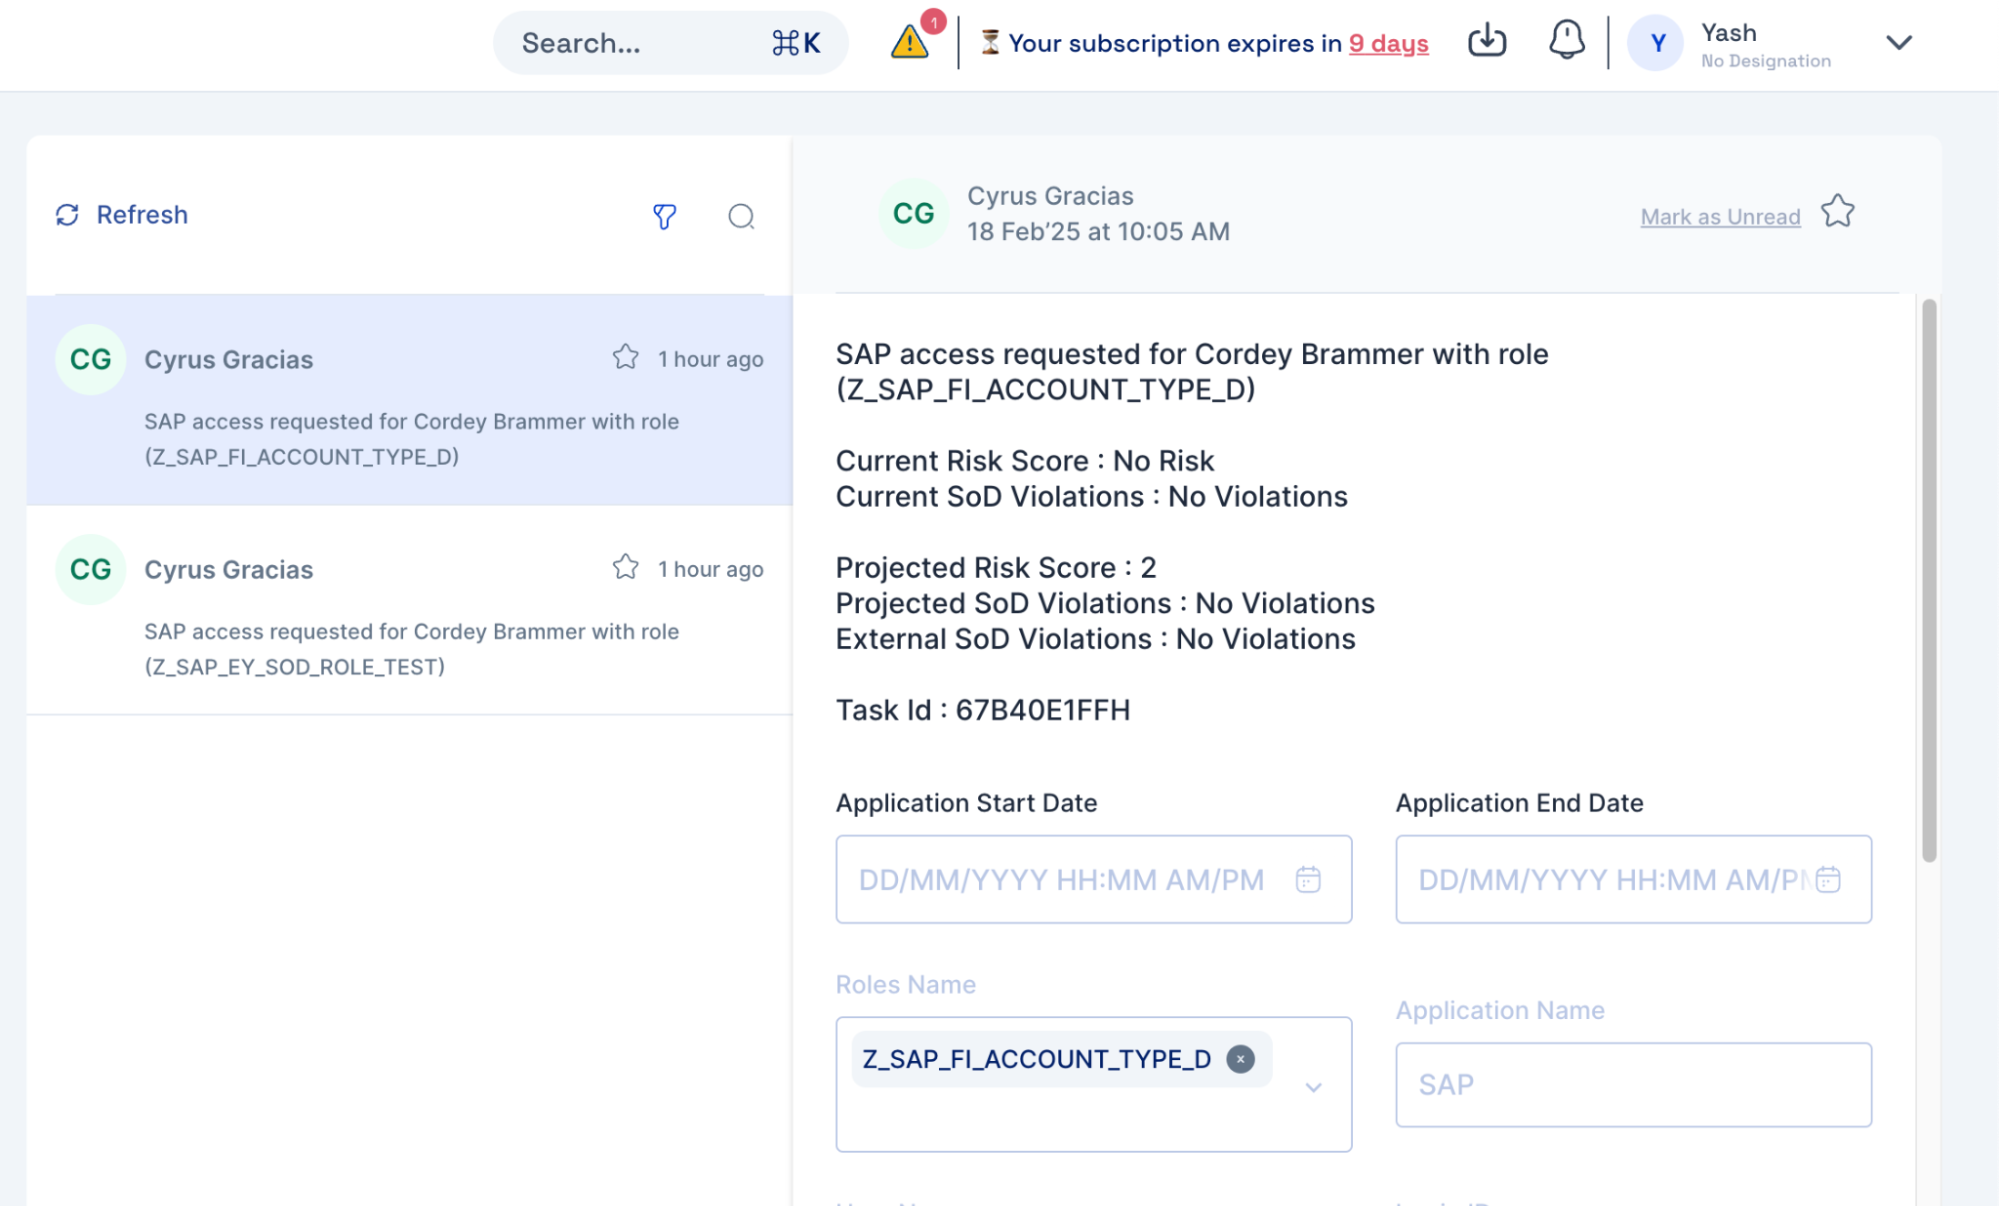Viewport: 1999px width, 1207px height.
Task: Click calendar icon in Application End Date
Action: [1828, 879]
